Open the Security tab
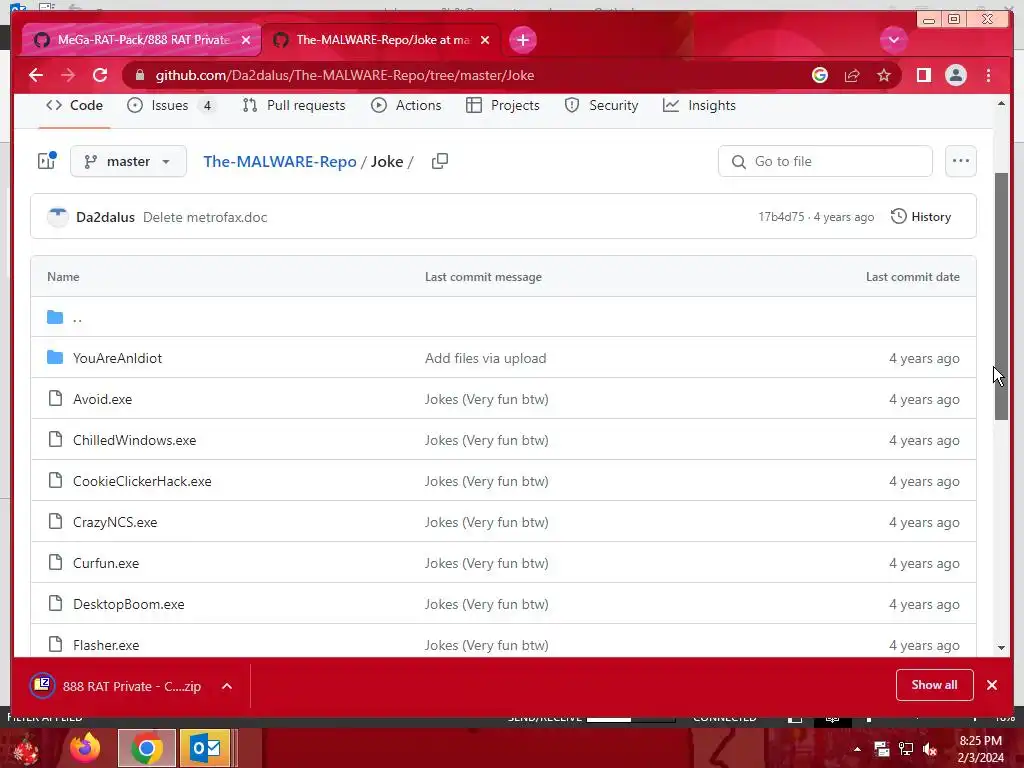1024x768 pixels. [601, 105]
